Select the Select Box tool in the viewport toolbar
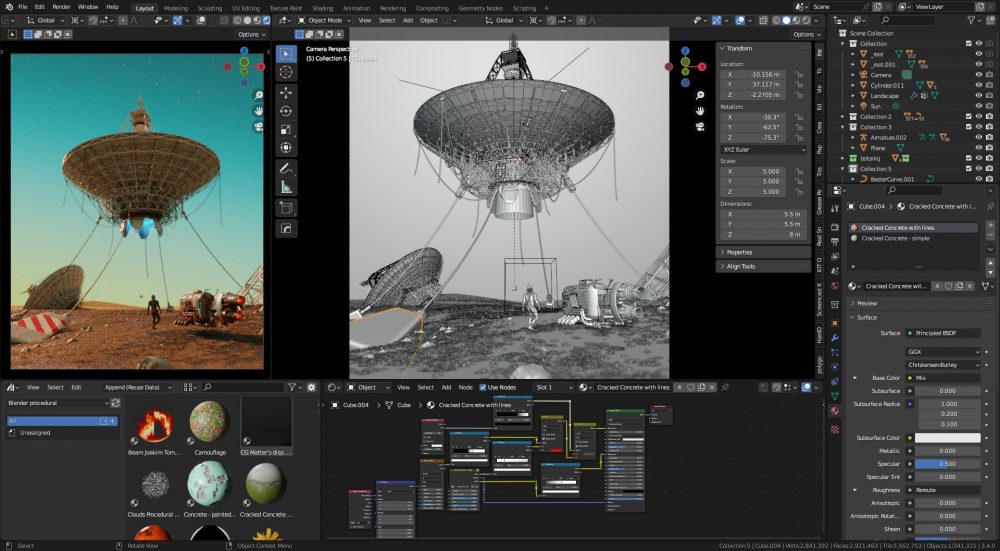1000x551 pixels. [x=286, y=54]
